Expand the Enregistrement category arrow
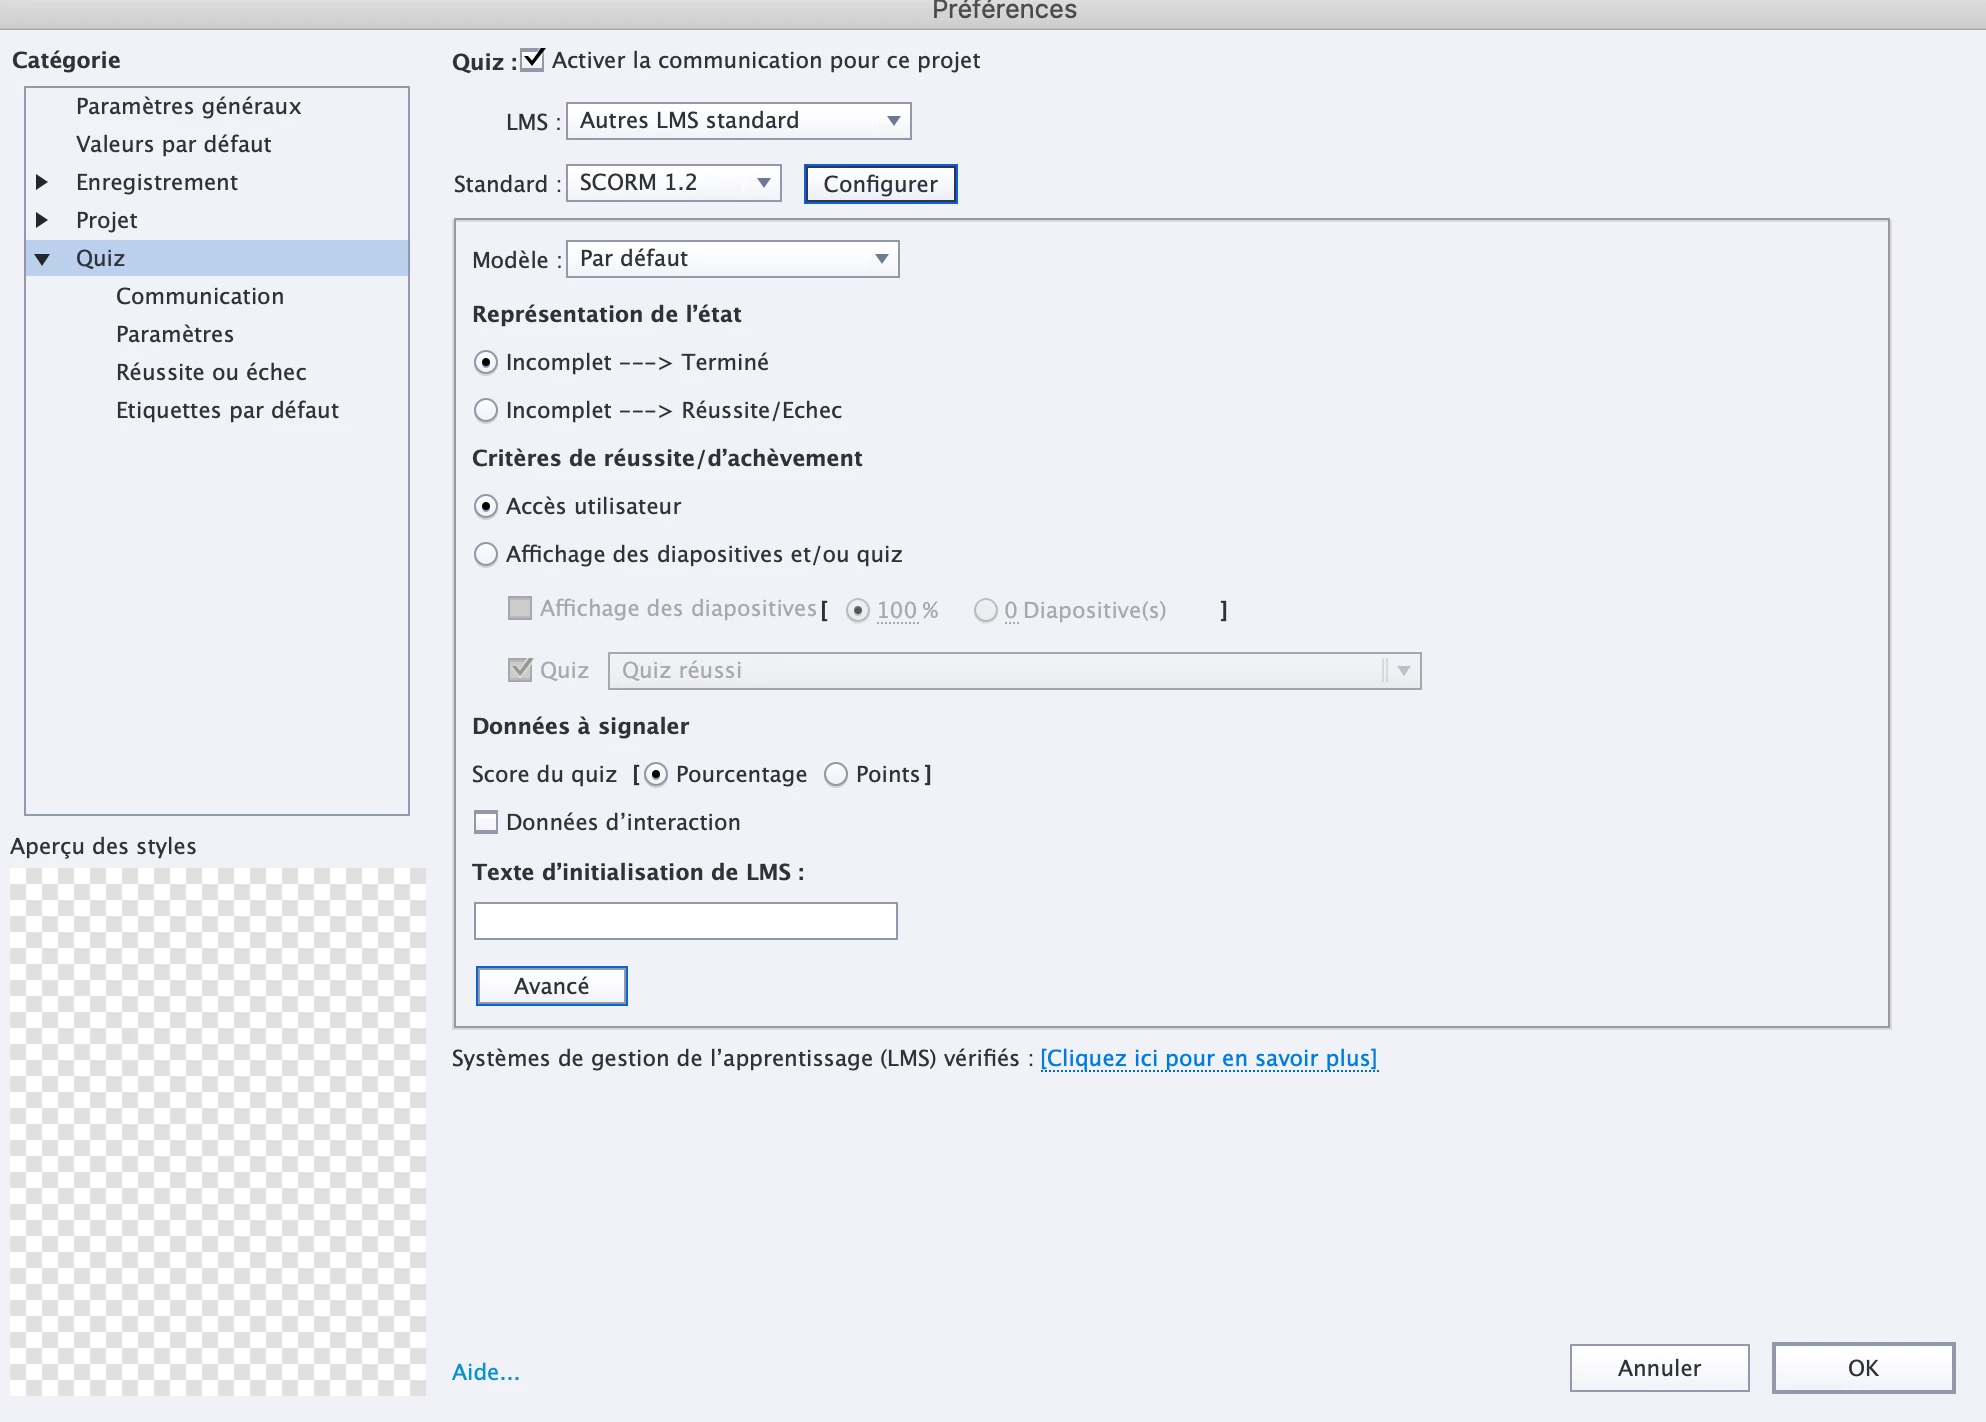 point(42,182)
